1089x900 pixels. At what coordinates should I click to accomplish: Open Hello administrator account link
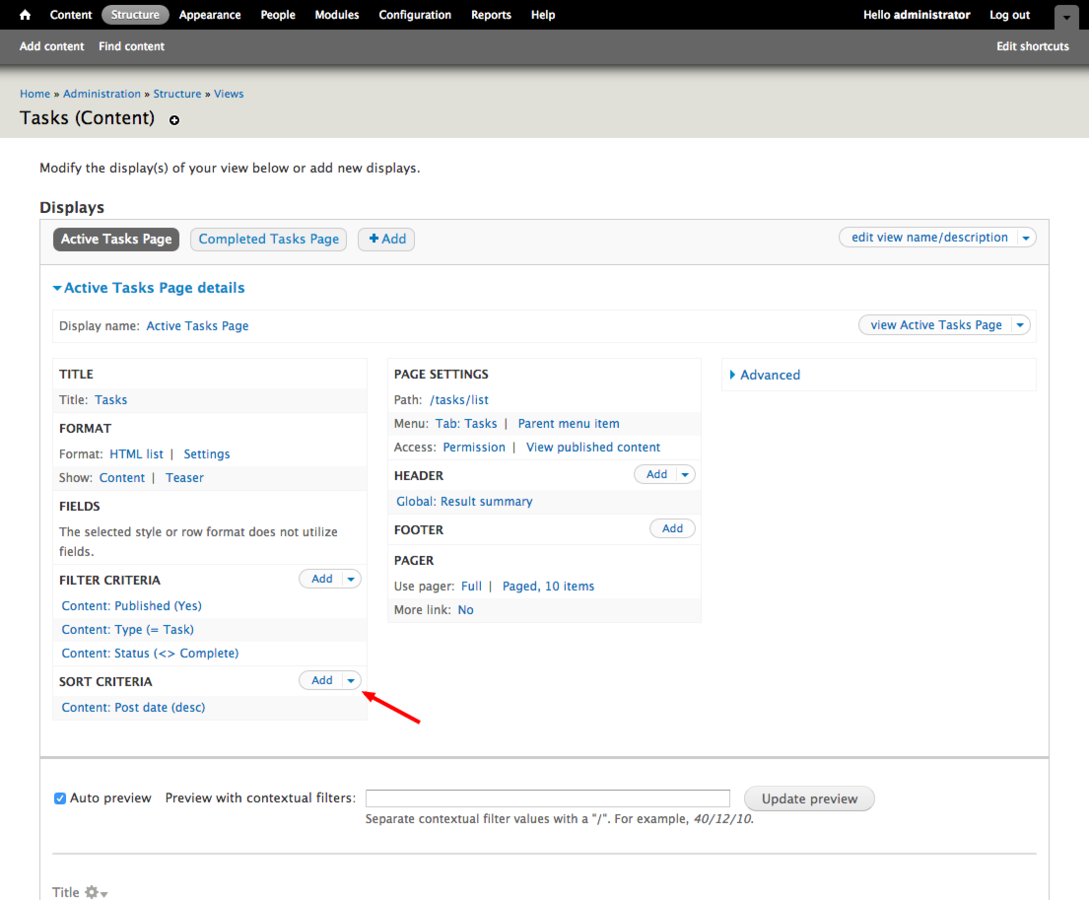coord(916,15)
